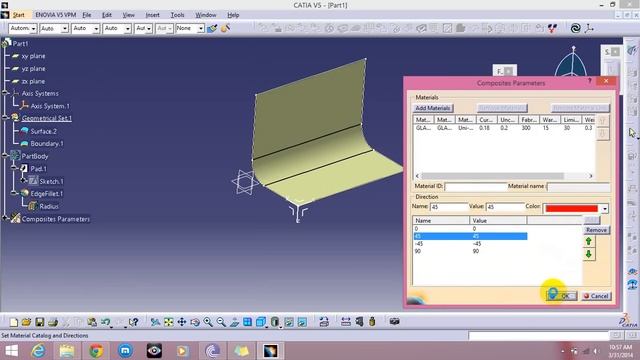Click the Material ID input field

[x=475, y=187]
